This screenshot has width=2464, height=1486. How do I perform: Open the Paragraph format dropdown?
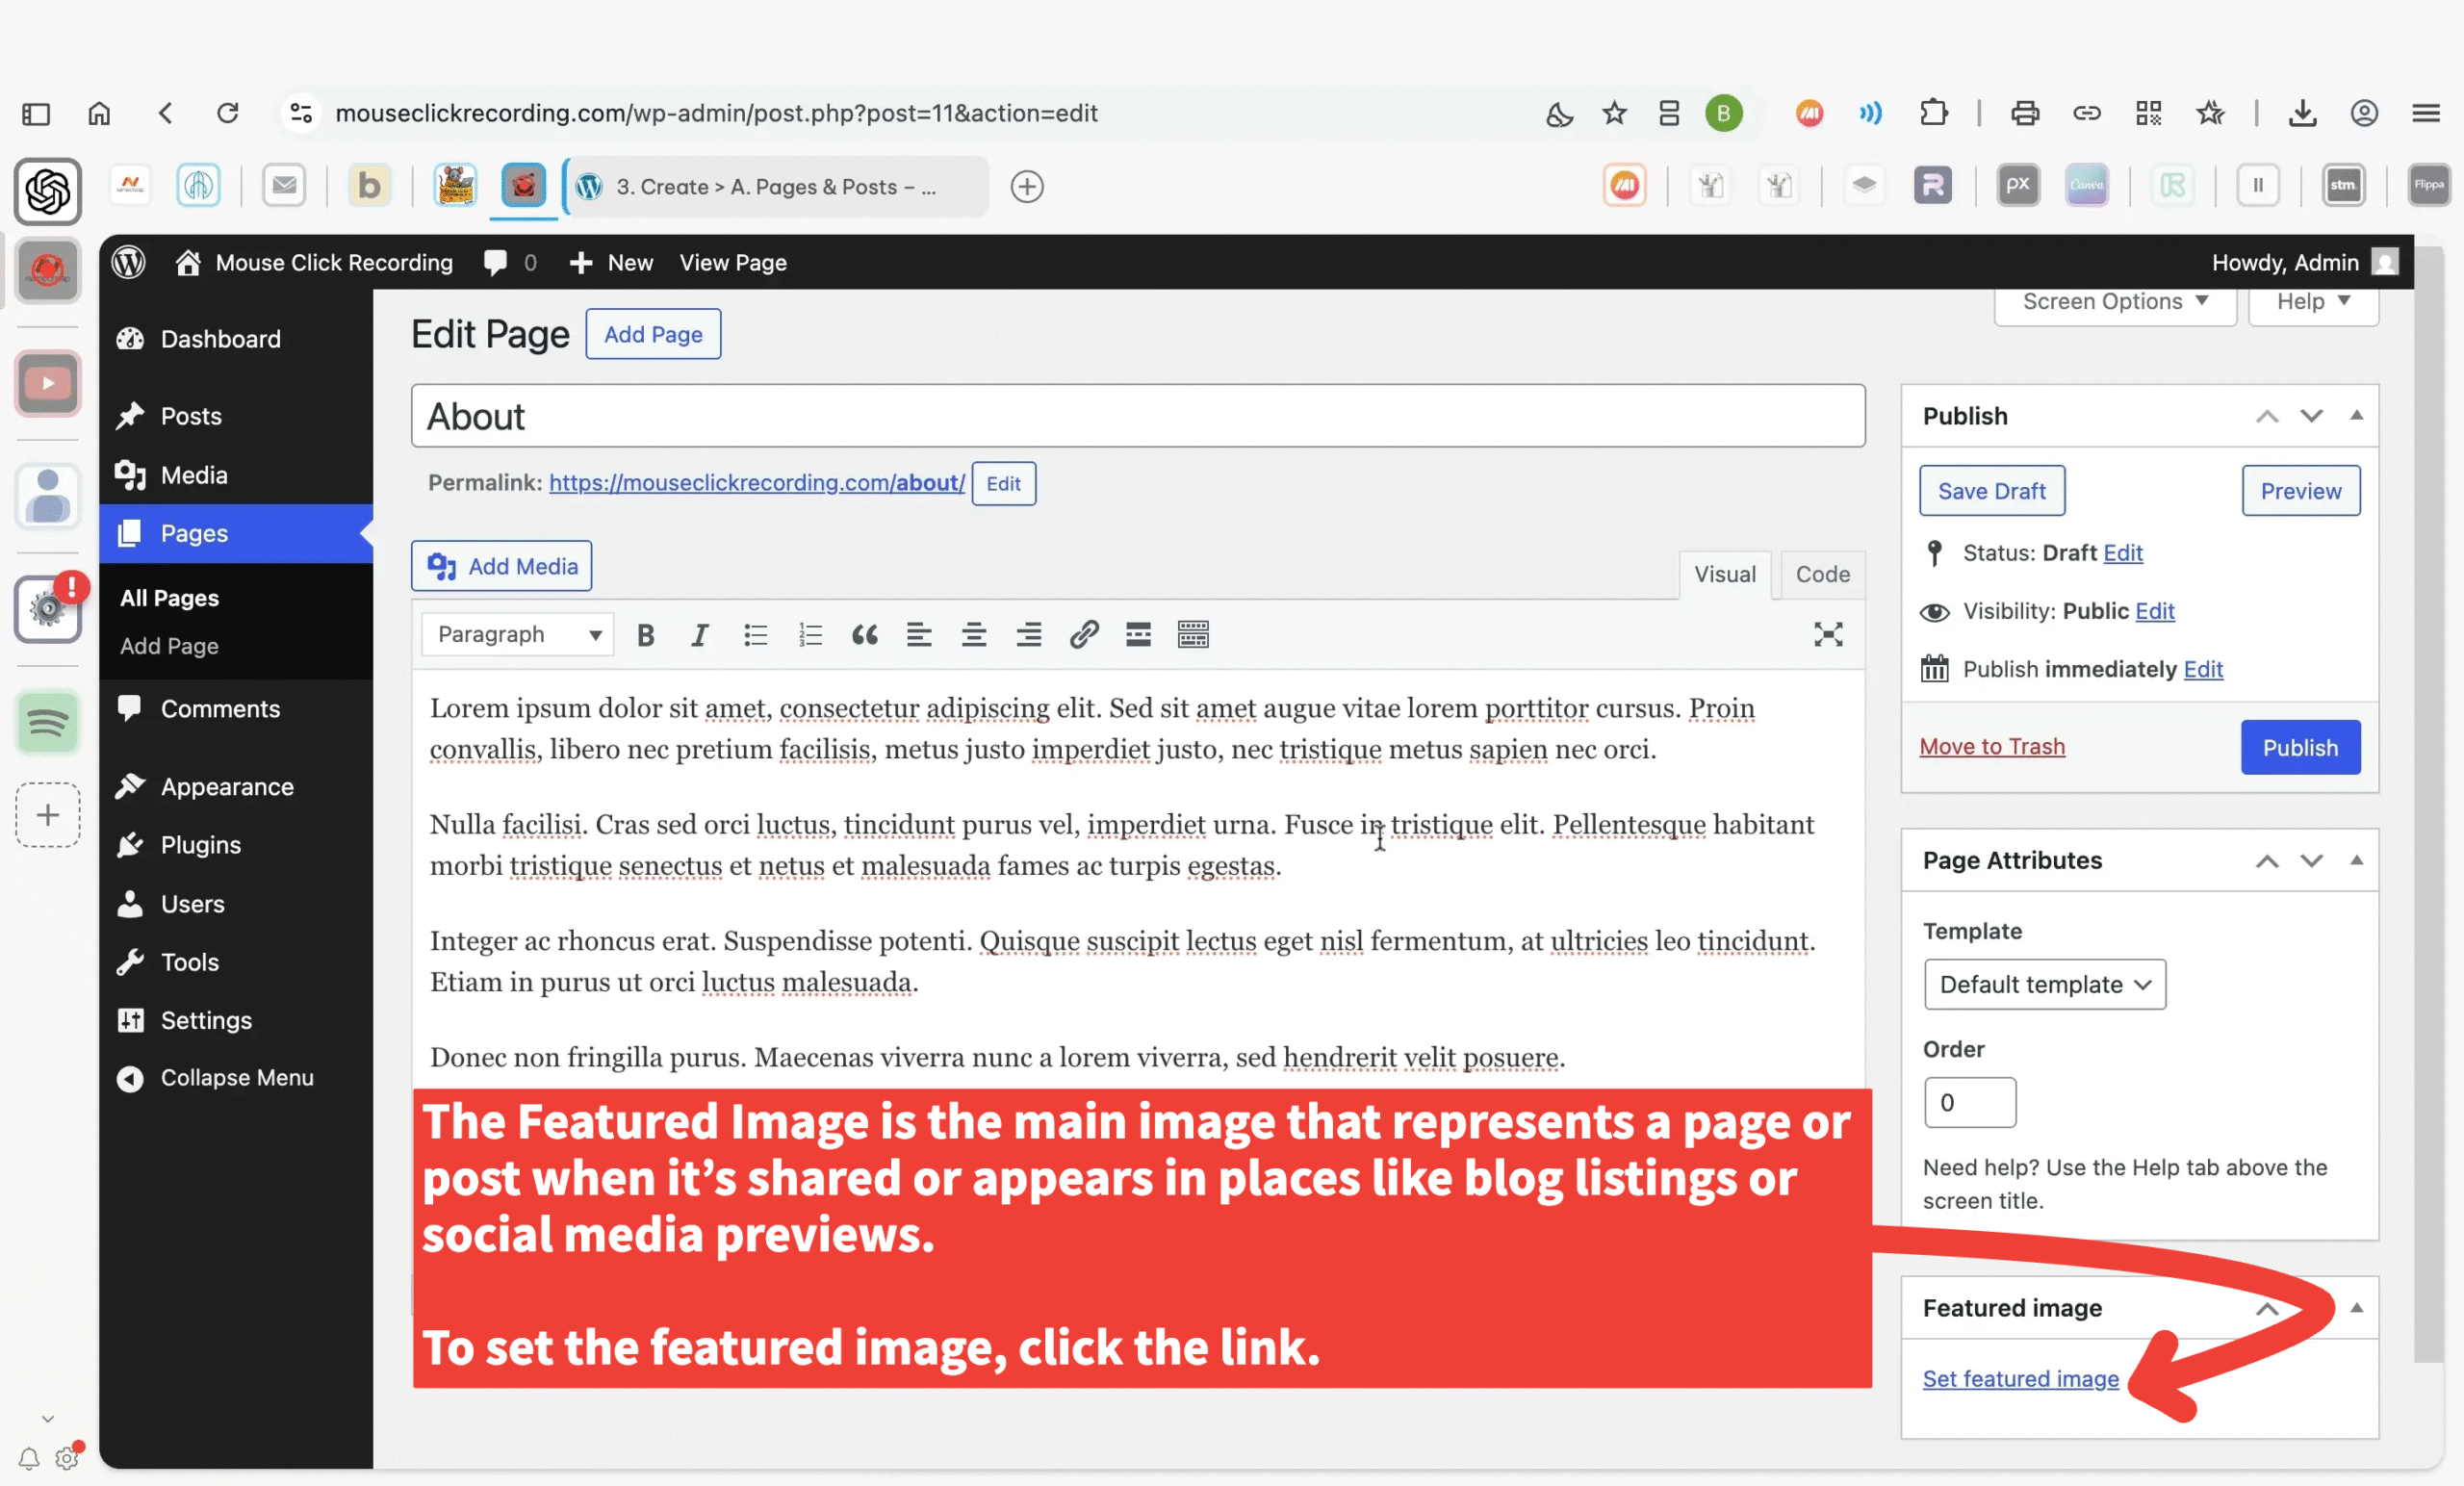tap(518, 635)
